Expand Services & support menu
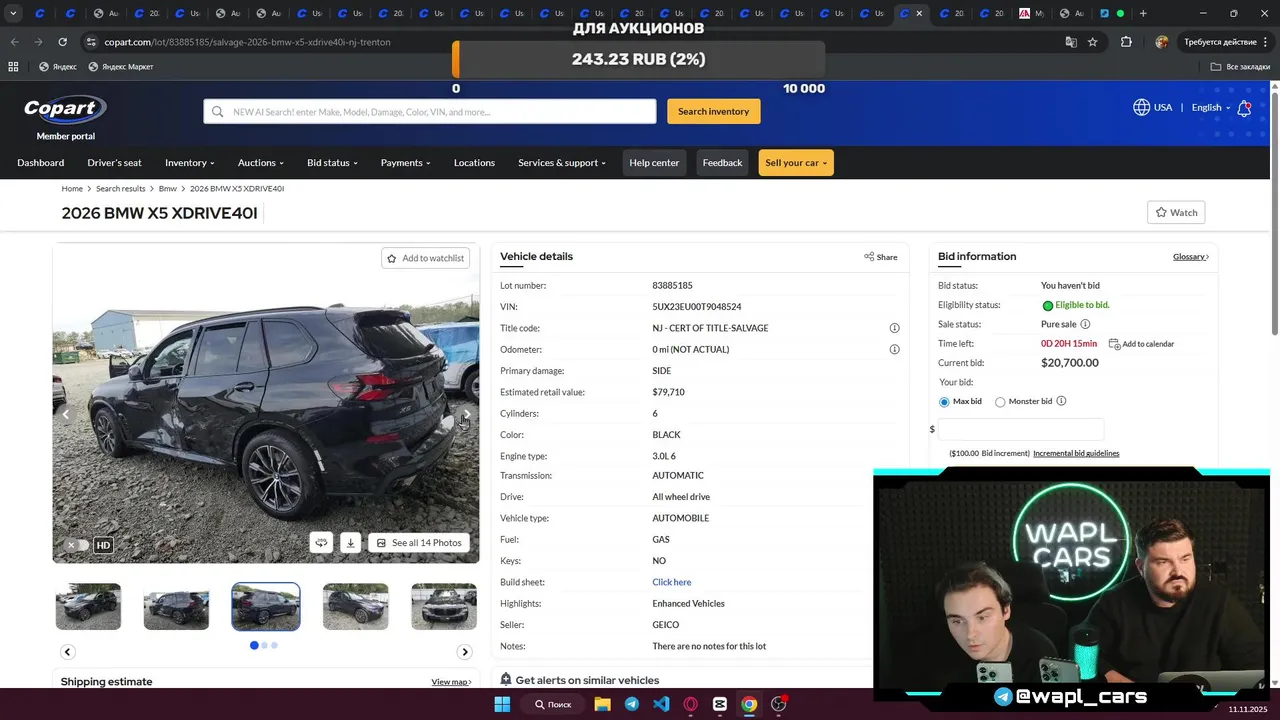 562,163
